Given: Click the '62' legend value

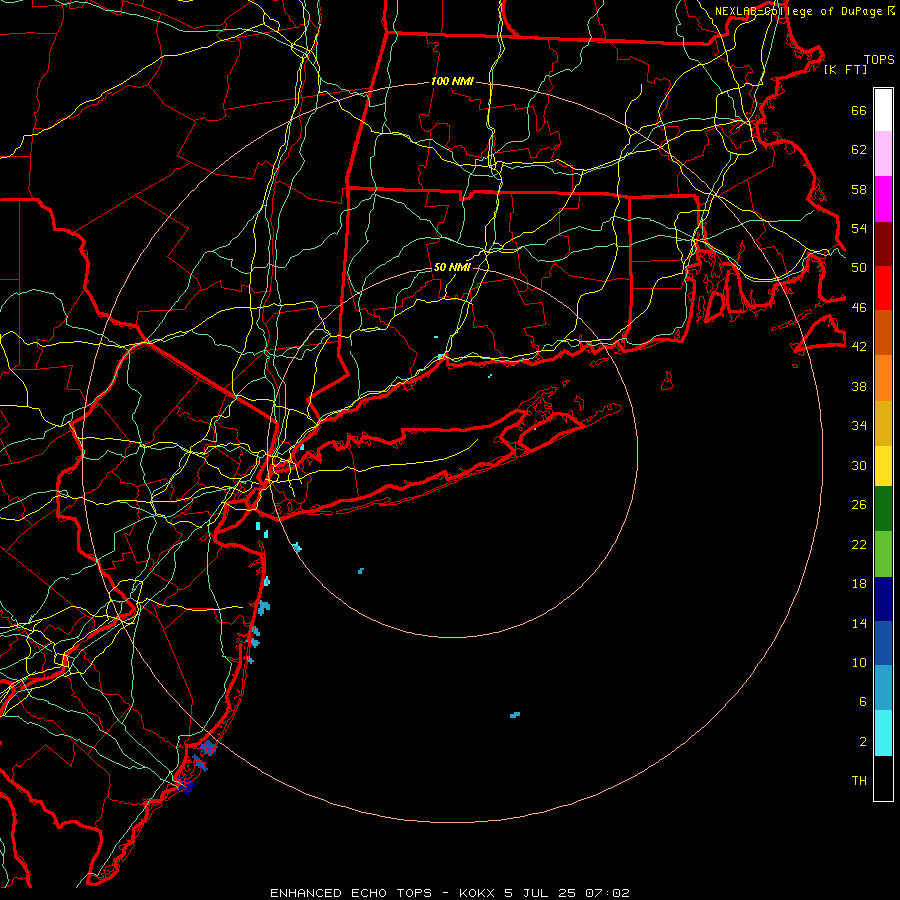Looking at the screenshot, I should pyautogui.click(x=859, y=149).
